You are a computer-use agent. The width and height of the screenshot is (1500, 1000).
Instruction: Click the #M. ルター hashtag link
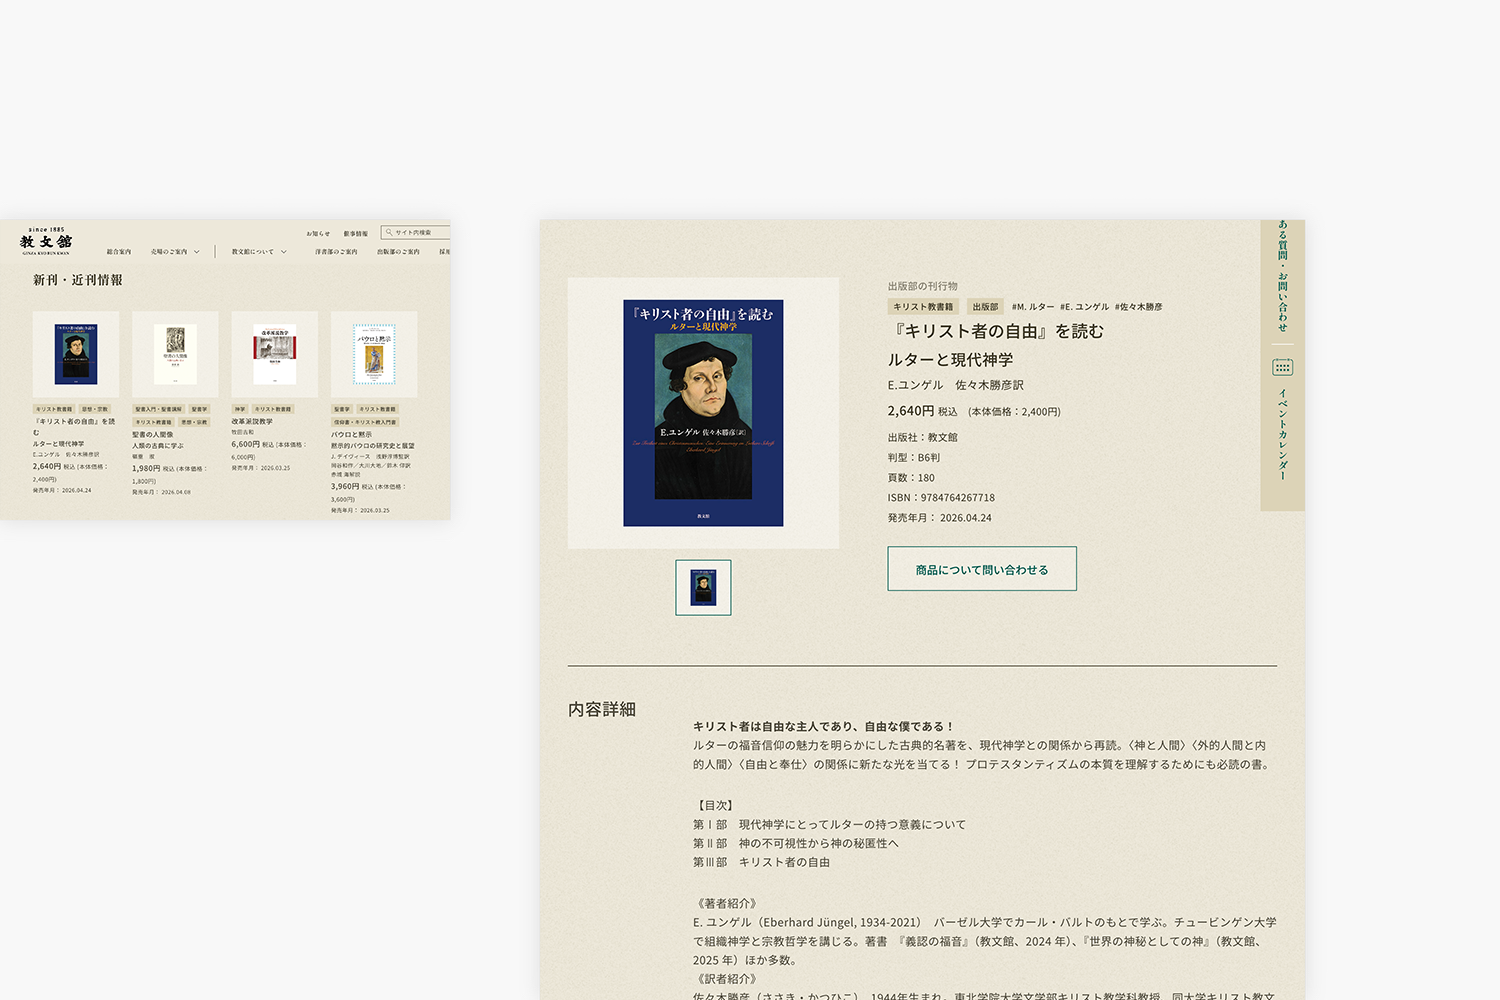click(x=1033, y=307)
